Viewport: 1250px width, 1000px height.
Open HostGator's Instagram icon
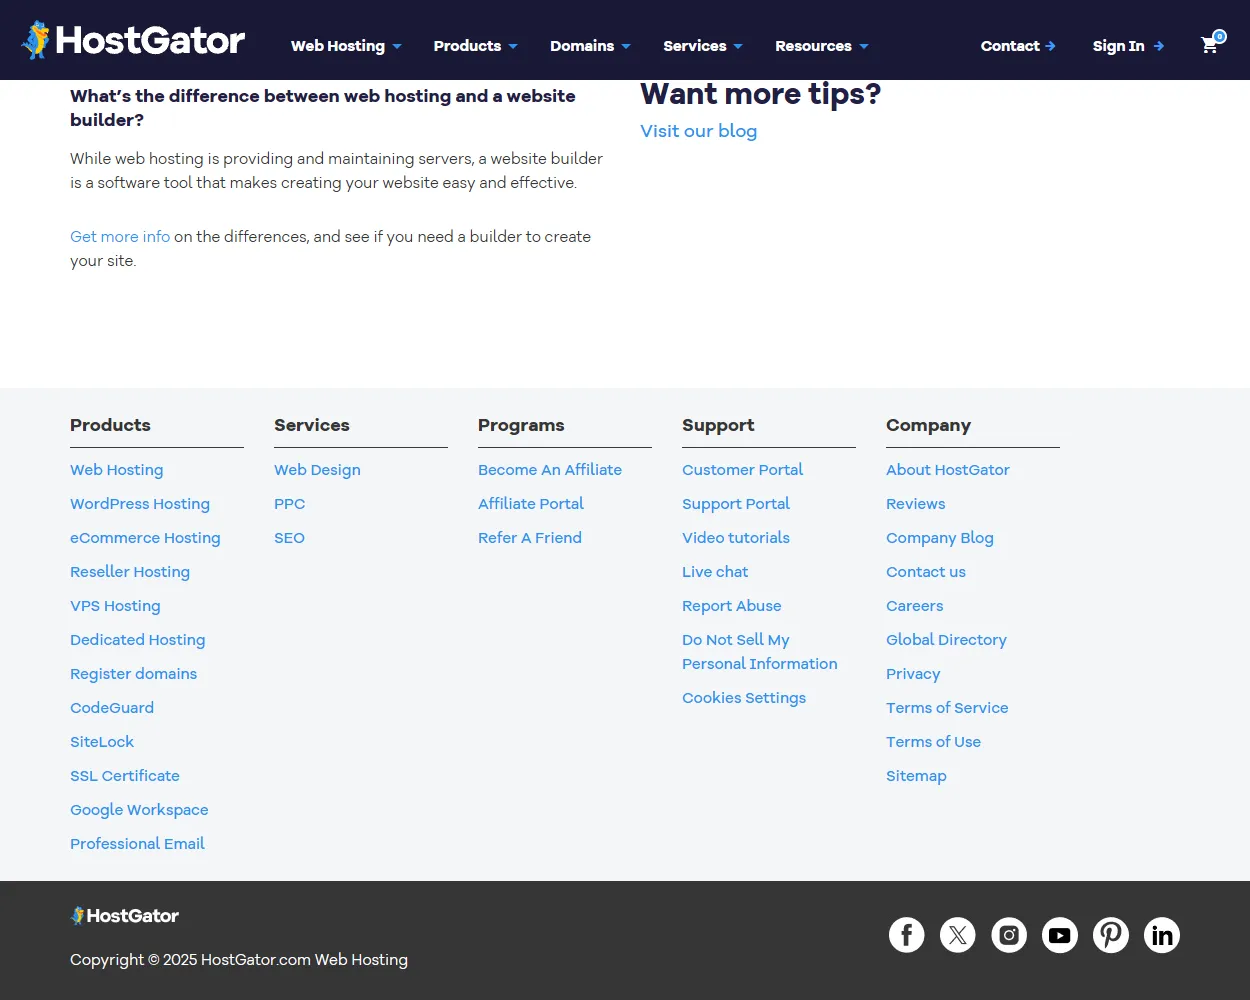tap(1009, 935)
